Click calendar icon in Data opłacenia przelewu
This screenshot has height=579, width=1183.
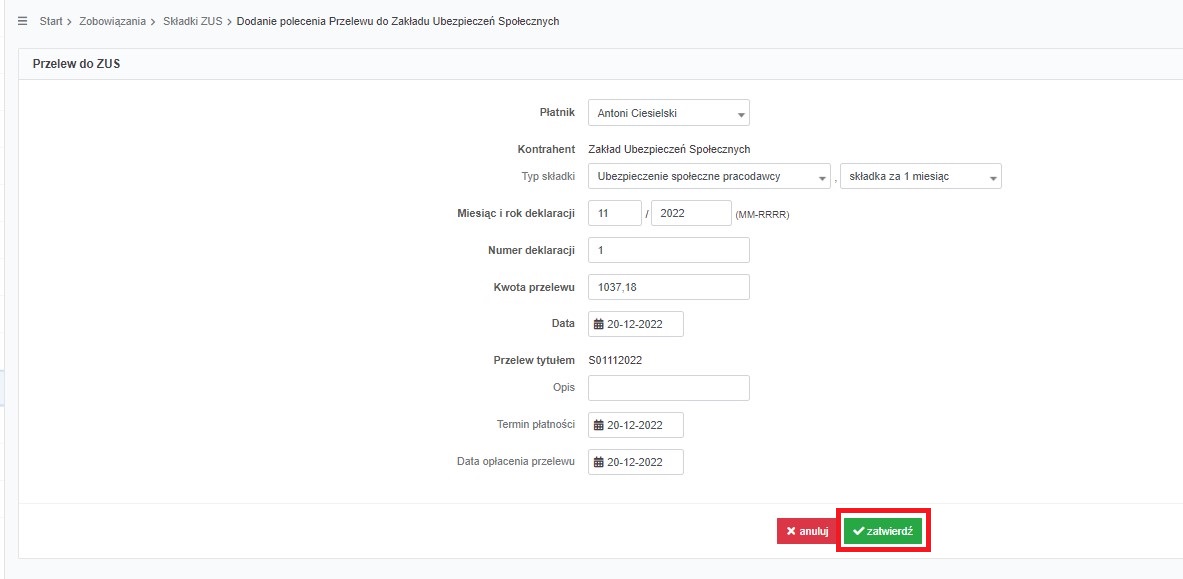pos(599,462)
